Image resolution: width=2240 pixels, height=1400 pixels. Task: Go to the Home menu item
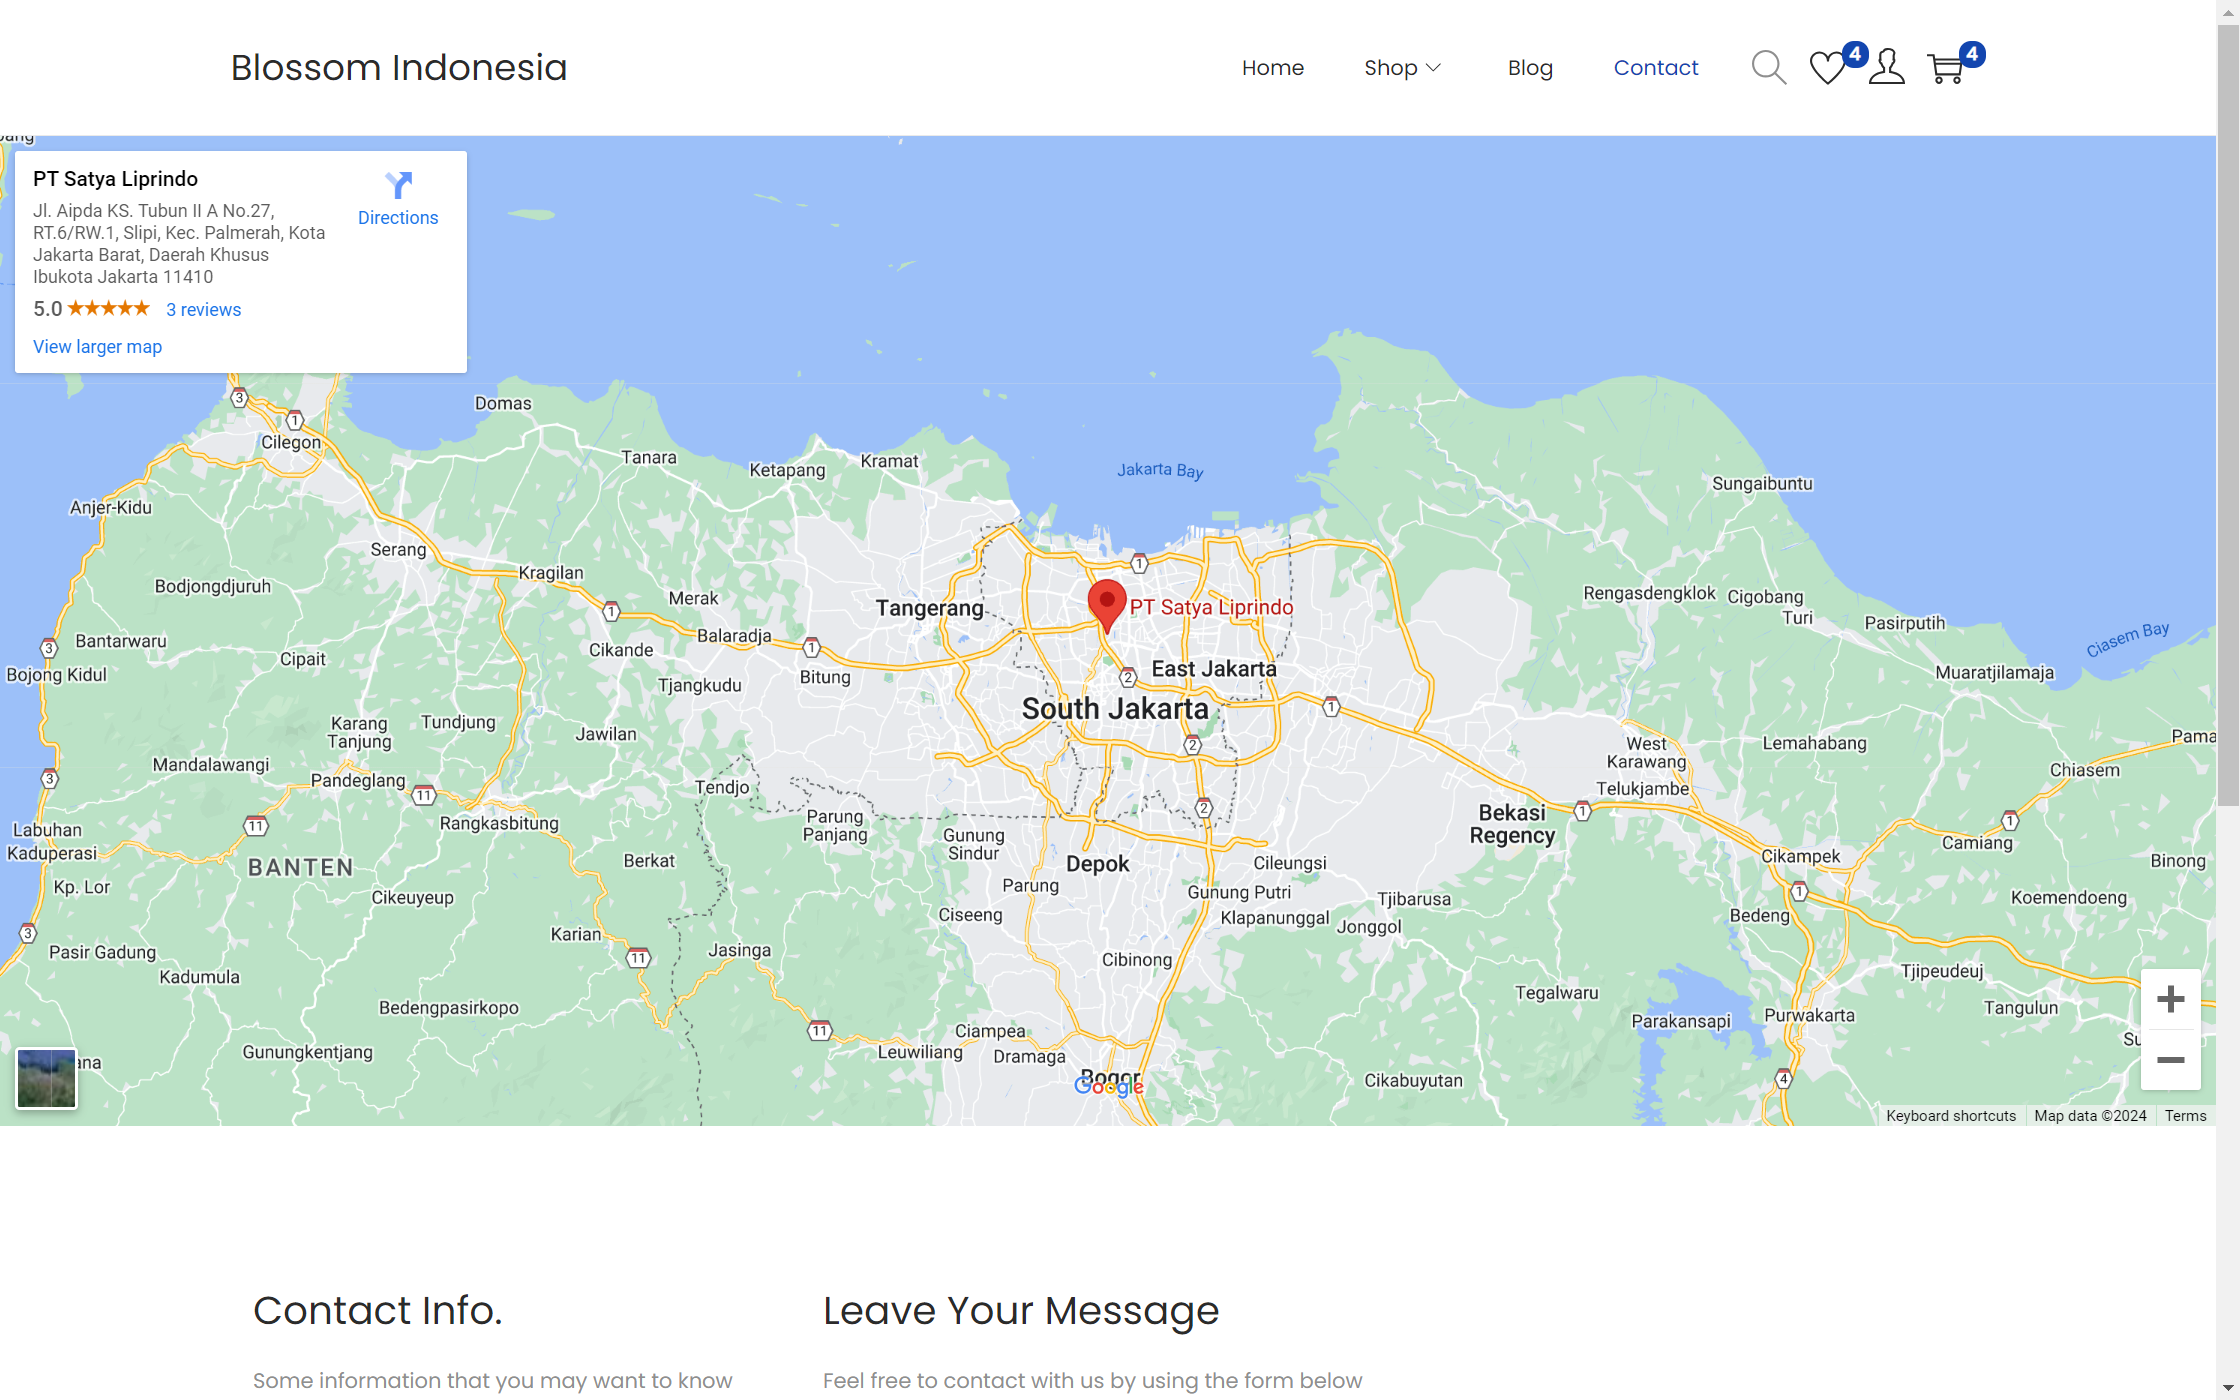pyautogui.click(x=1272, y=68)
